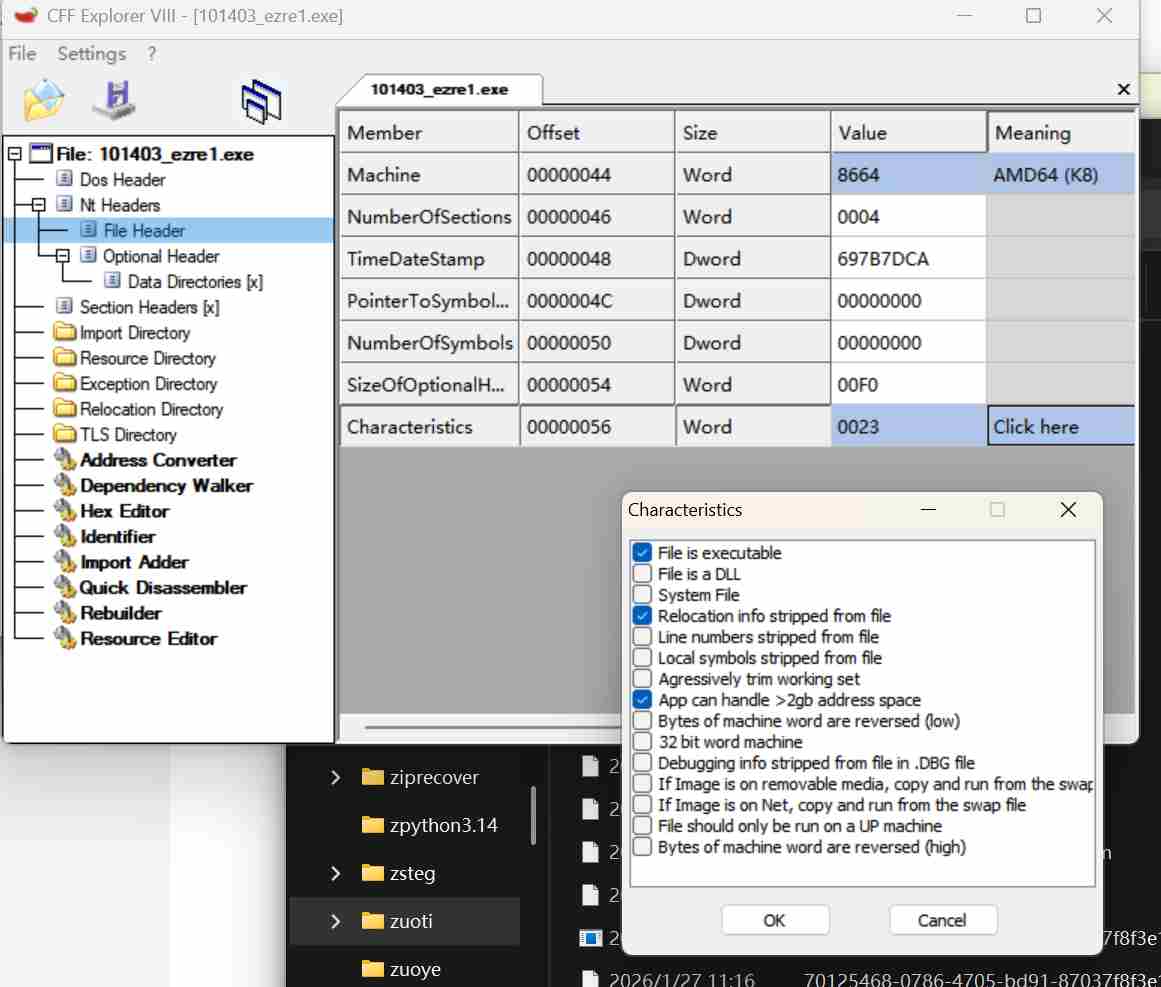Viewport: 1161px width, 987px height.
Task: Launch the Identifier tool
Action: coord(118,536)
